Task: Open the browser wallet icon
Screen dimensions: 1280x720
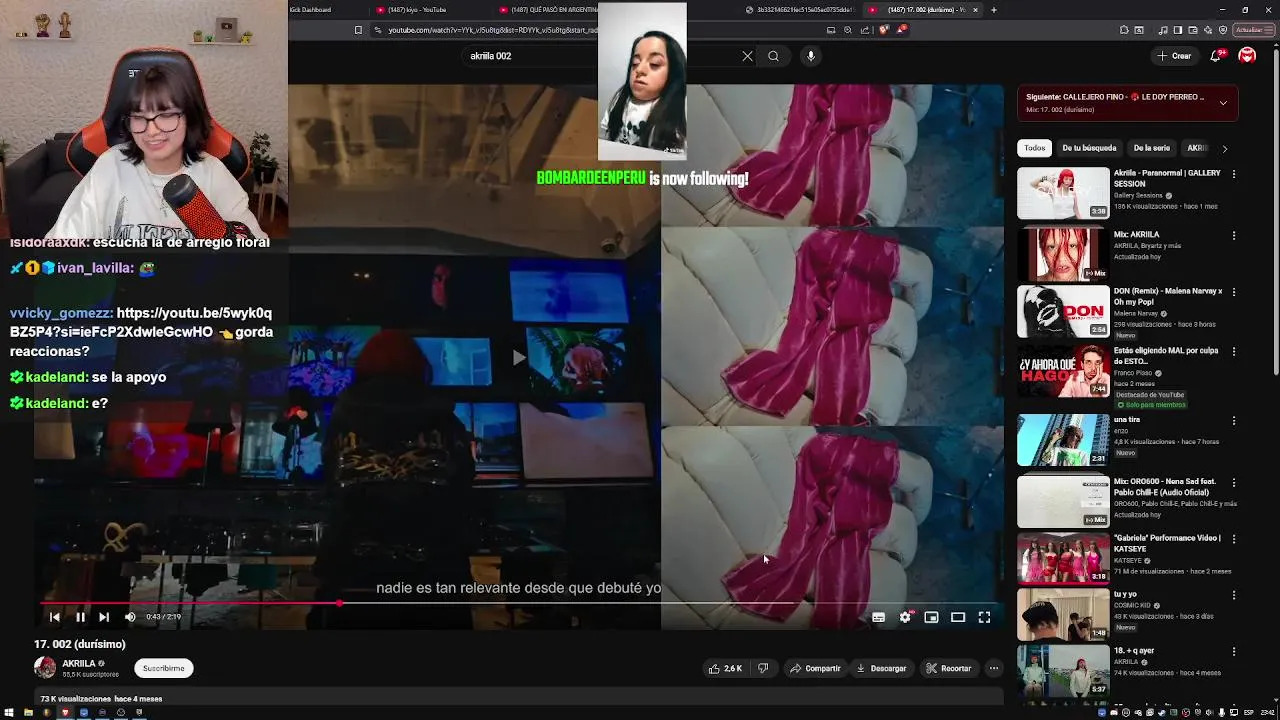Action: pyautogui.click(x=1193, y=30)
